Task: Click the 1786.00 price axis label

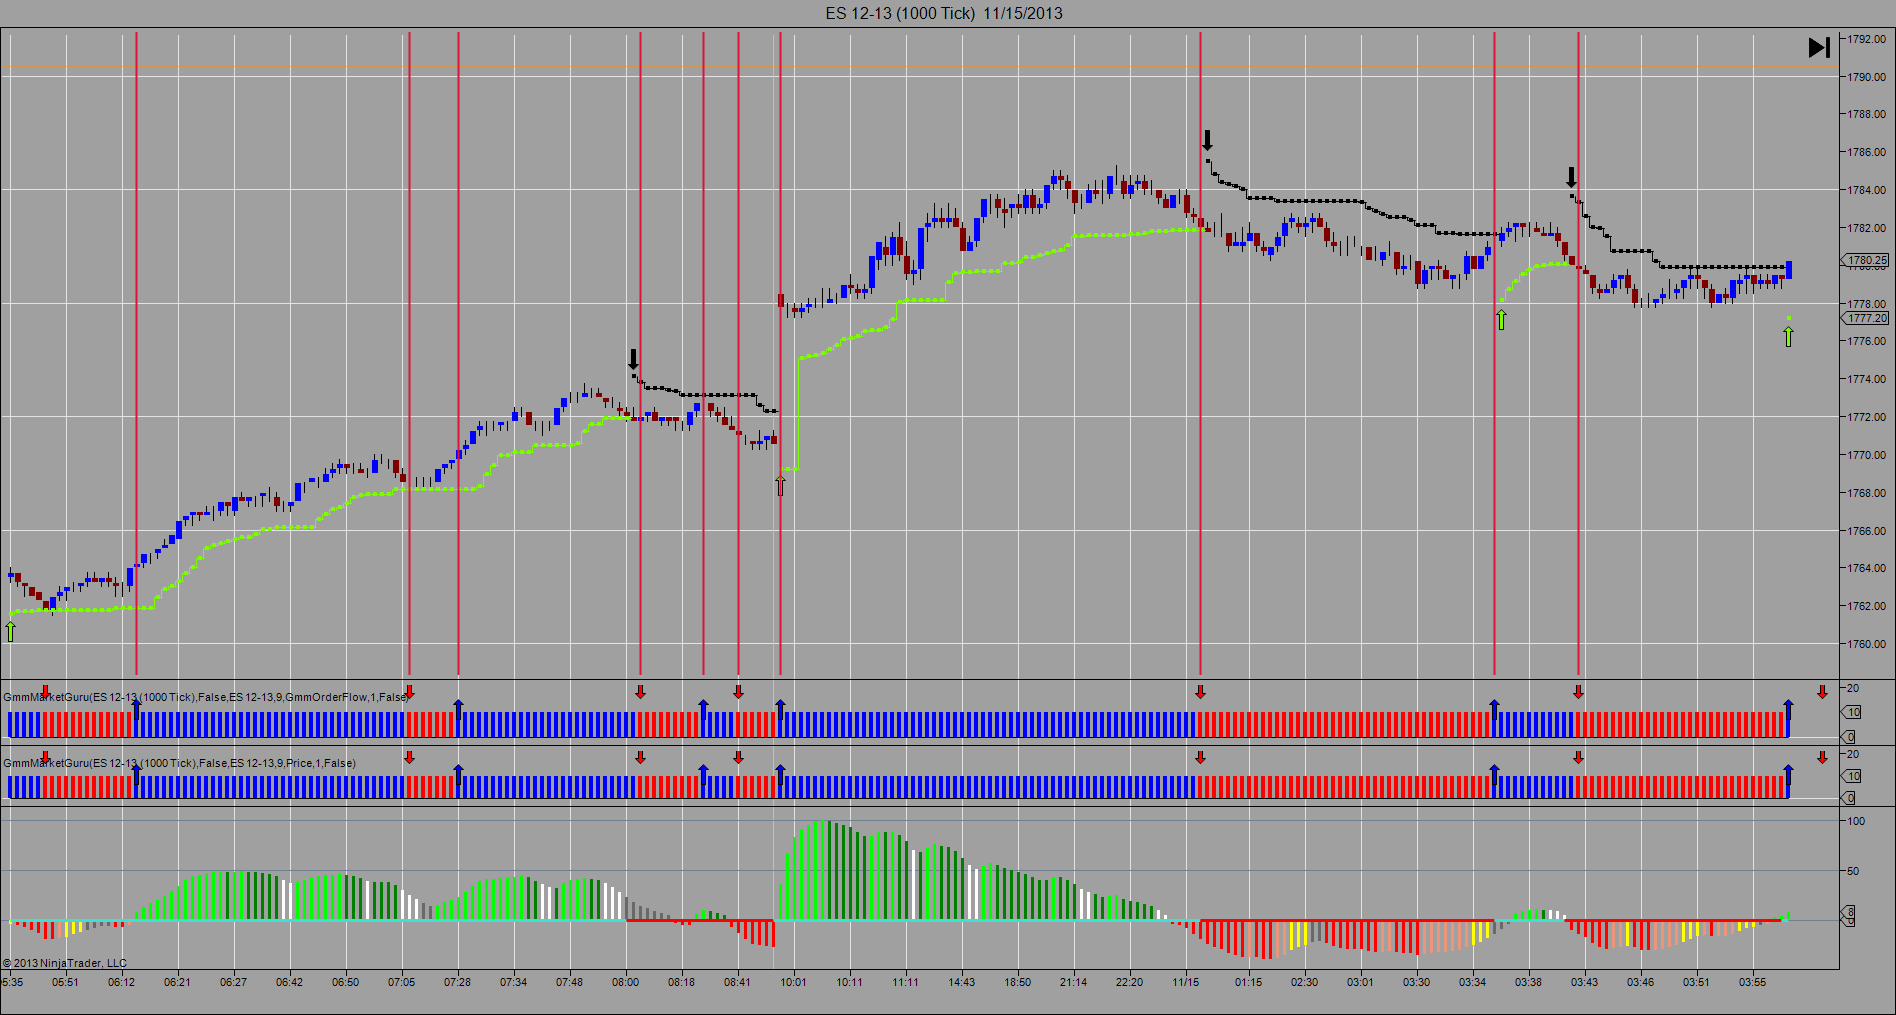Action: [1867, 153]
